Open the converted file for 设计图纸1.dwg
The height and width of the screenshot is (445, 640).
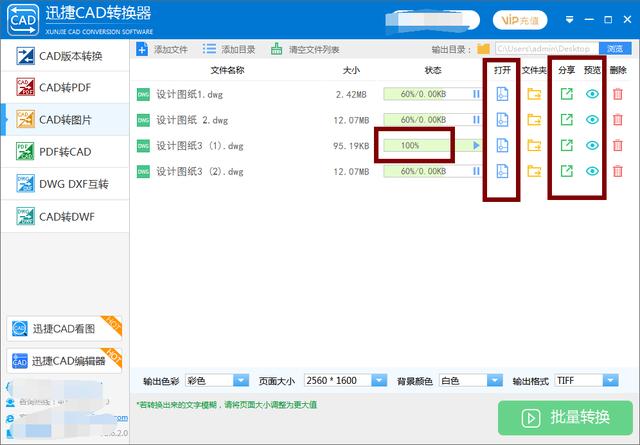click(502, 94)
